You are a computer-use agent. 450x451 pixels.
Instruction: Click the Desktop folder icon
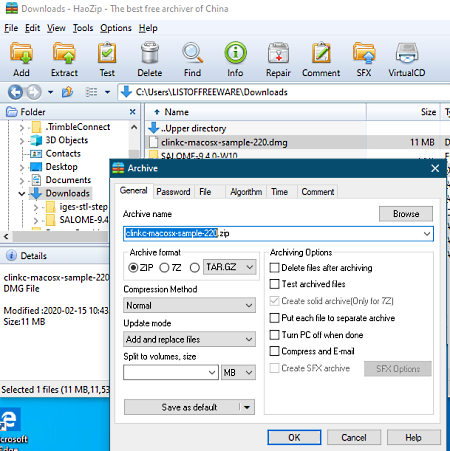[36, 167]
